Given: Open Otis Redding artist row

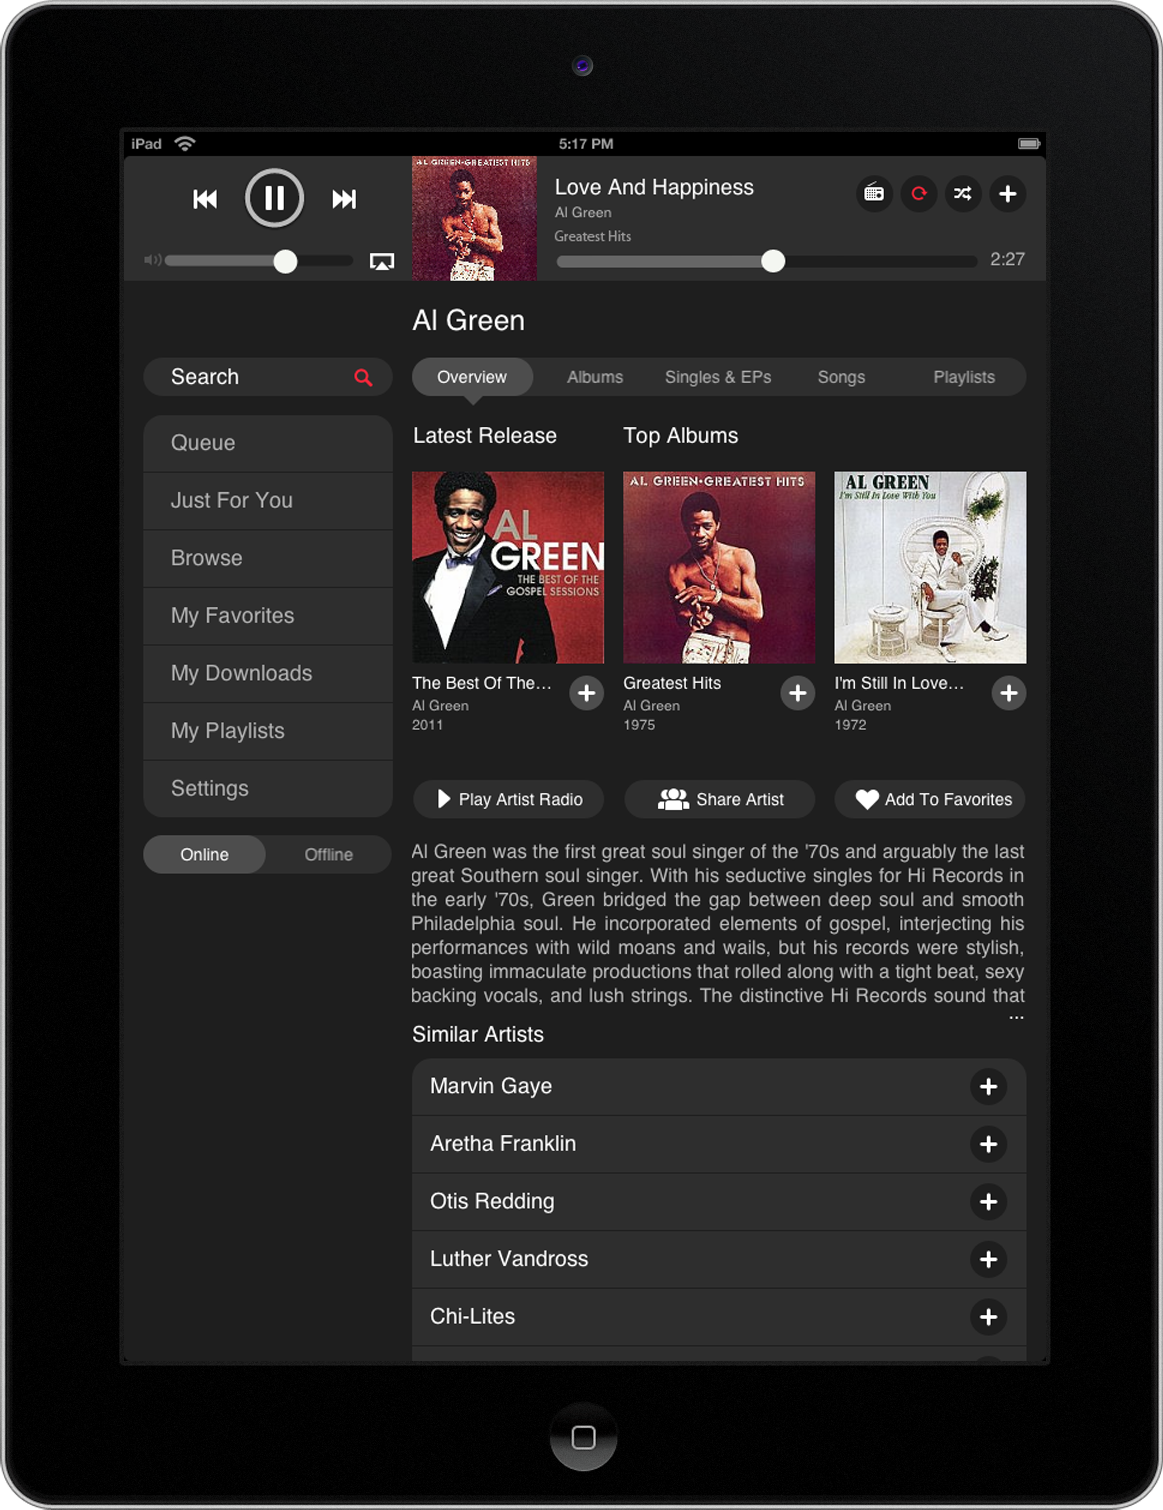Looking at the screenshot, I should (x=719, y=1202).
